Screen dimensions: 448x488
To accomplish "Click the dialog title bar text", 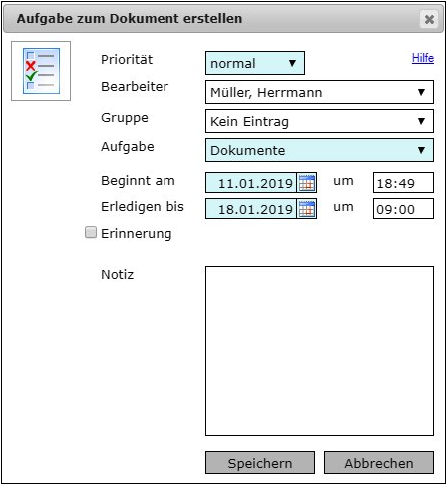I will click(x=129, y=19).
